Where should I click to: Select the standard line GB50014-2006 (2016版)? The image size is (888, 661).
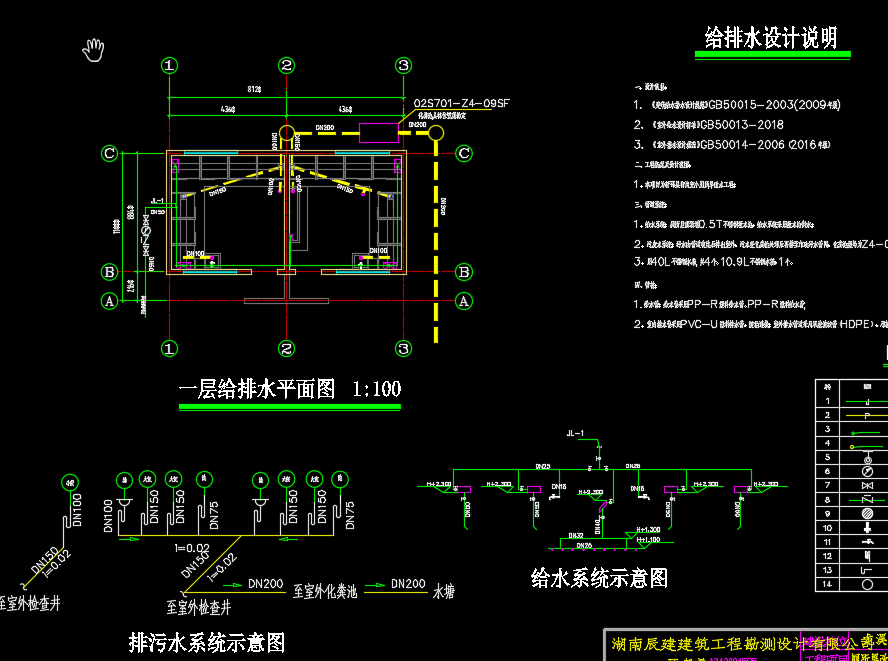(x=732, y=144)
